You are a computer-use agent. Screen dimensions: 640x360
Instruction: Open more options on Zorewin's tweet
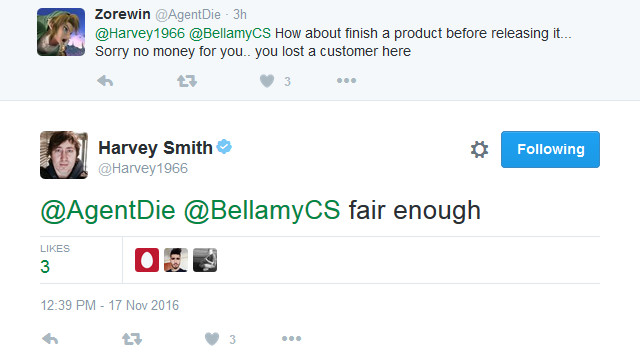point(347,81)
